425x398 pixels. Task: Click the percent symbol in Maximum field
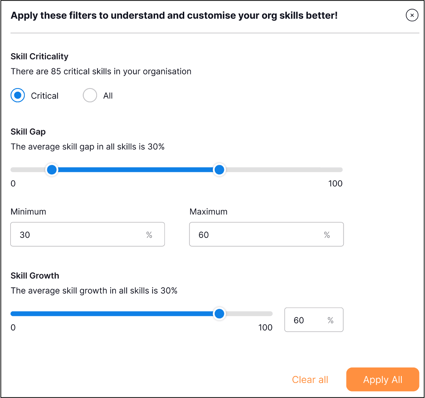click(327, 235)
